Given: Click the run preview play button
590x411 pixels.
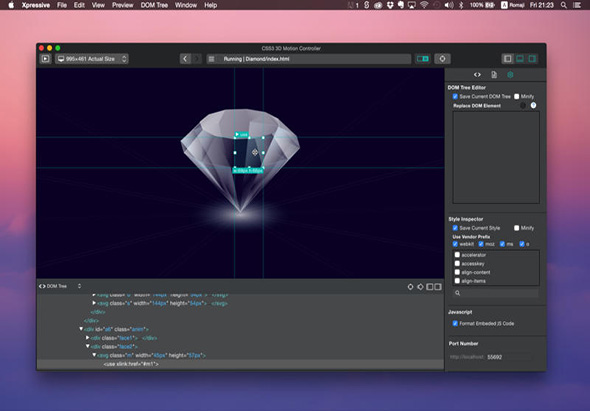Looking at the screenshot, I should coord(45,59).
